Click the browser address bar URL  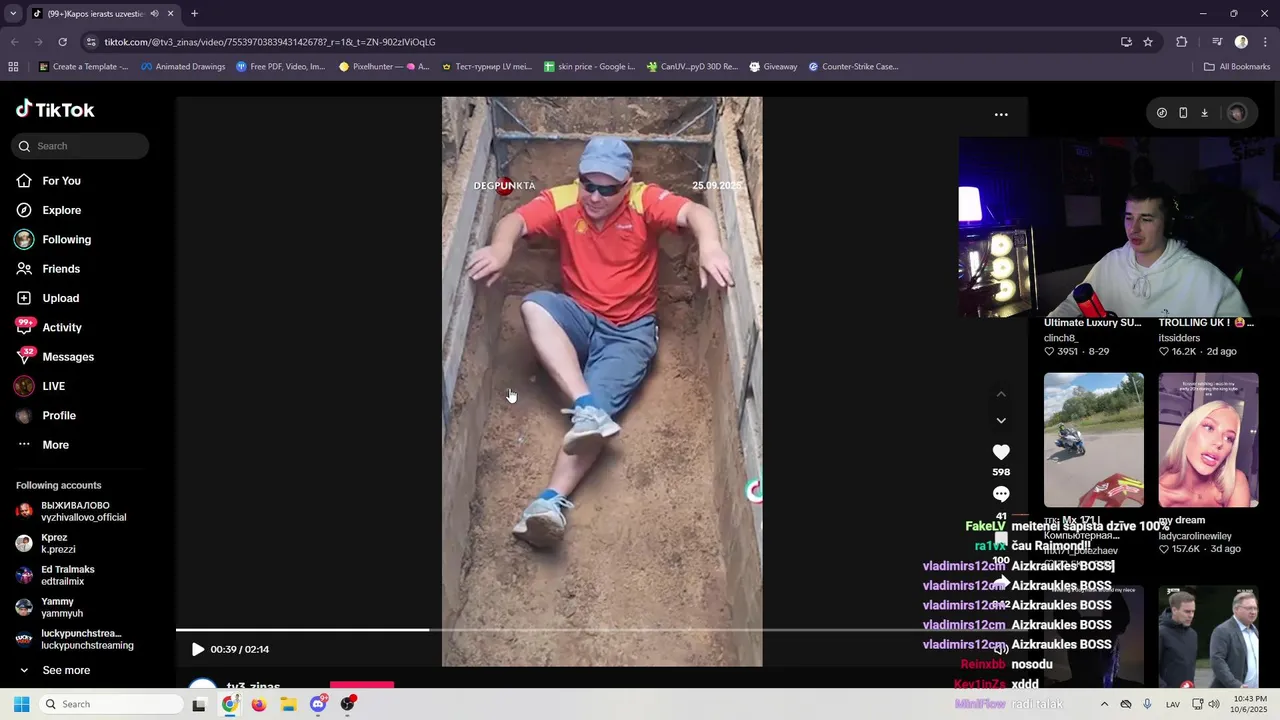[270, 42]
